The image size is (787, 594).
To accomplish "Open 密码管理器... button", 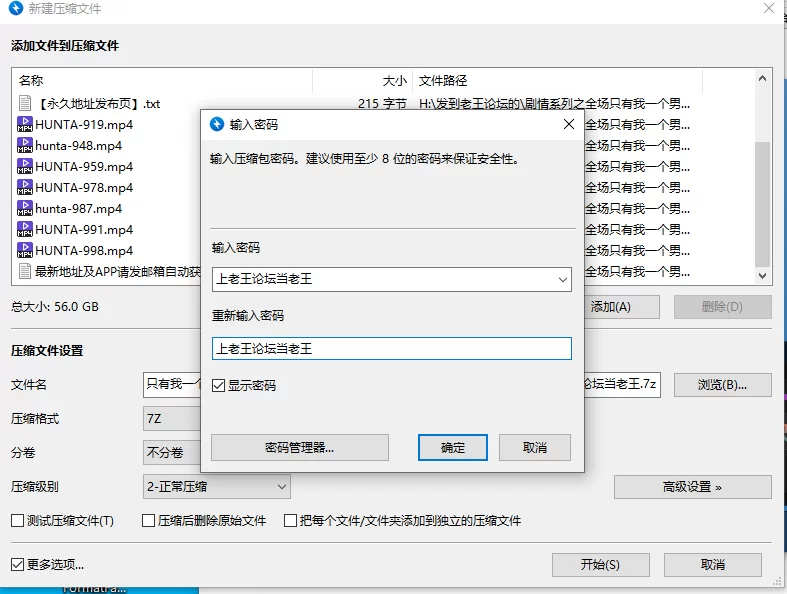I will click(x=300, y=447).
